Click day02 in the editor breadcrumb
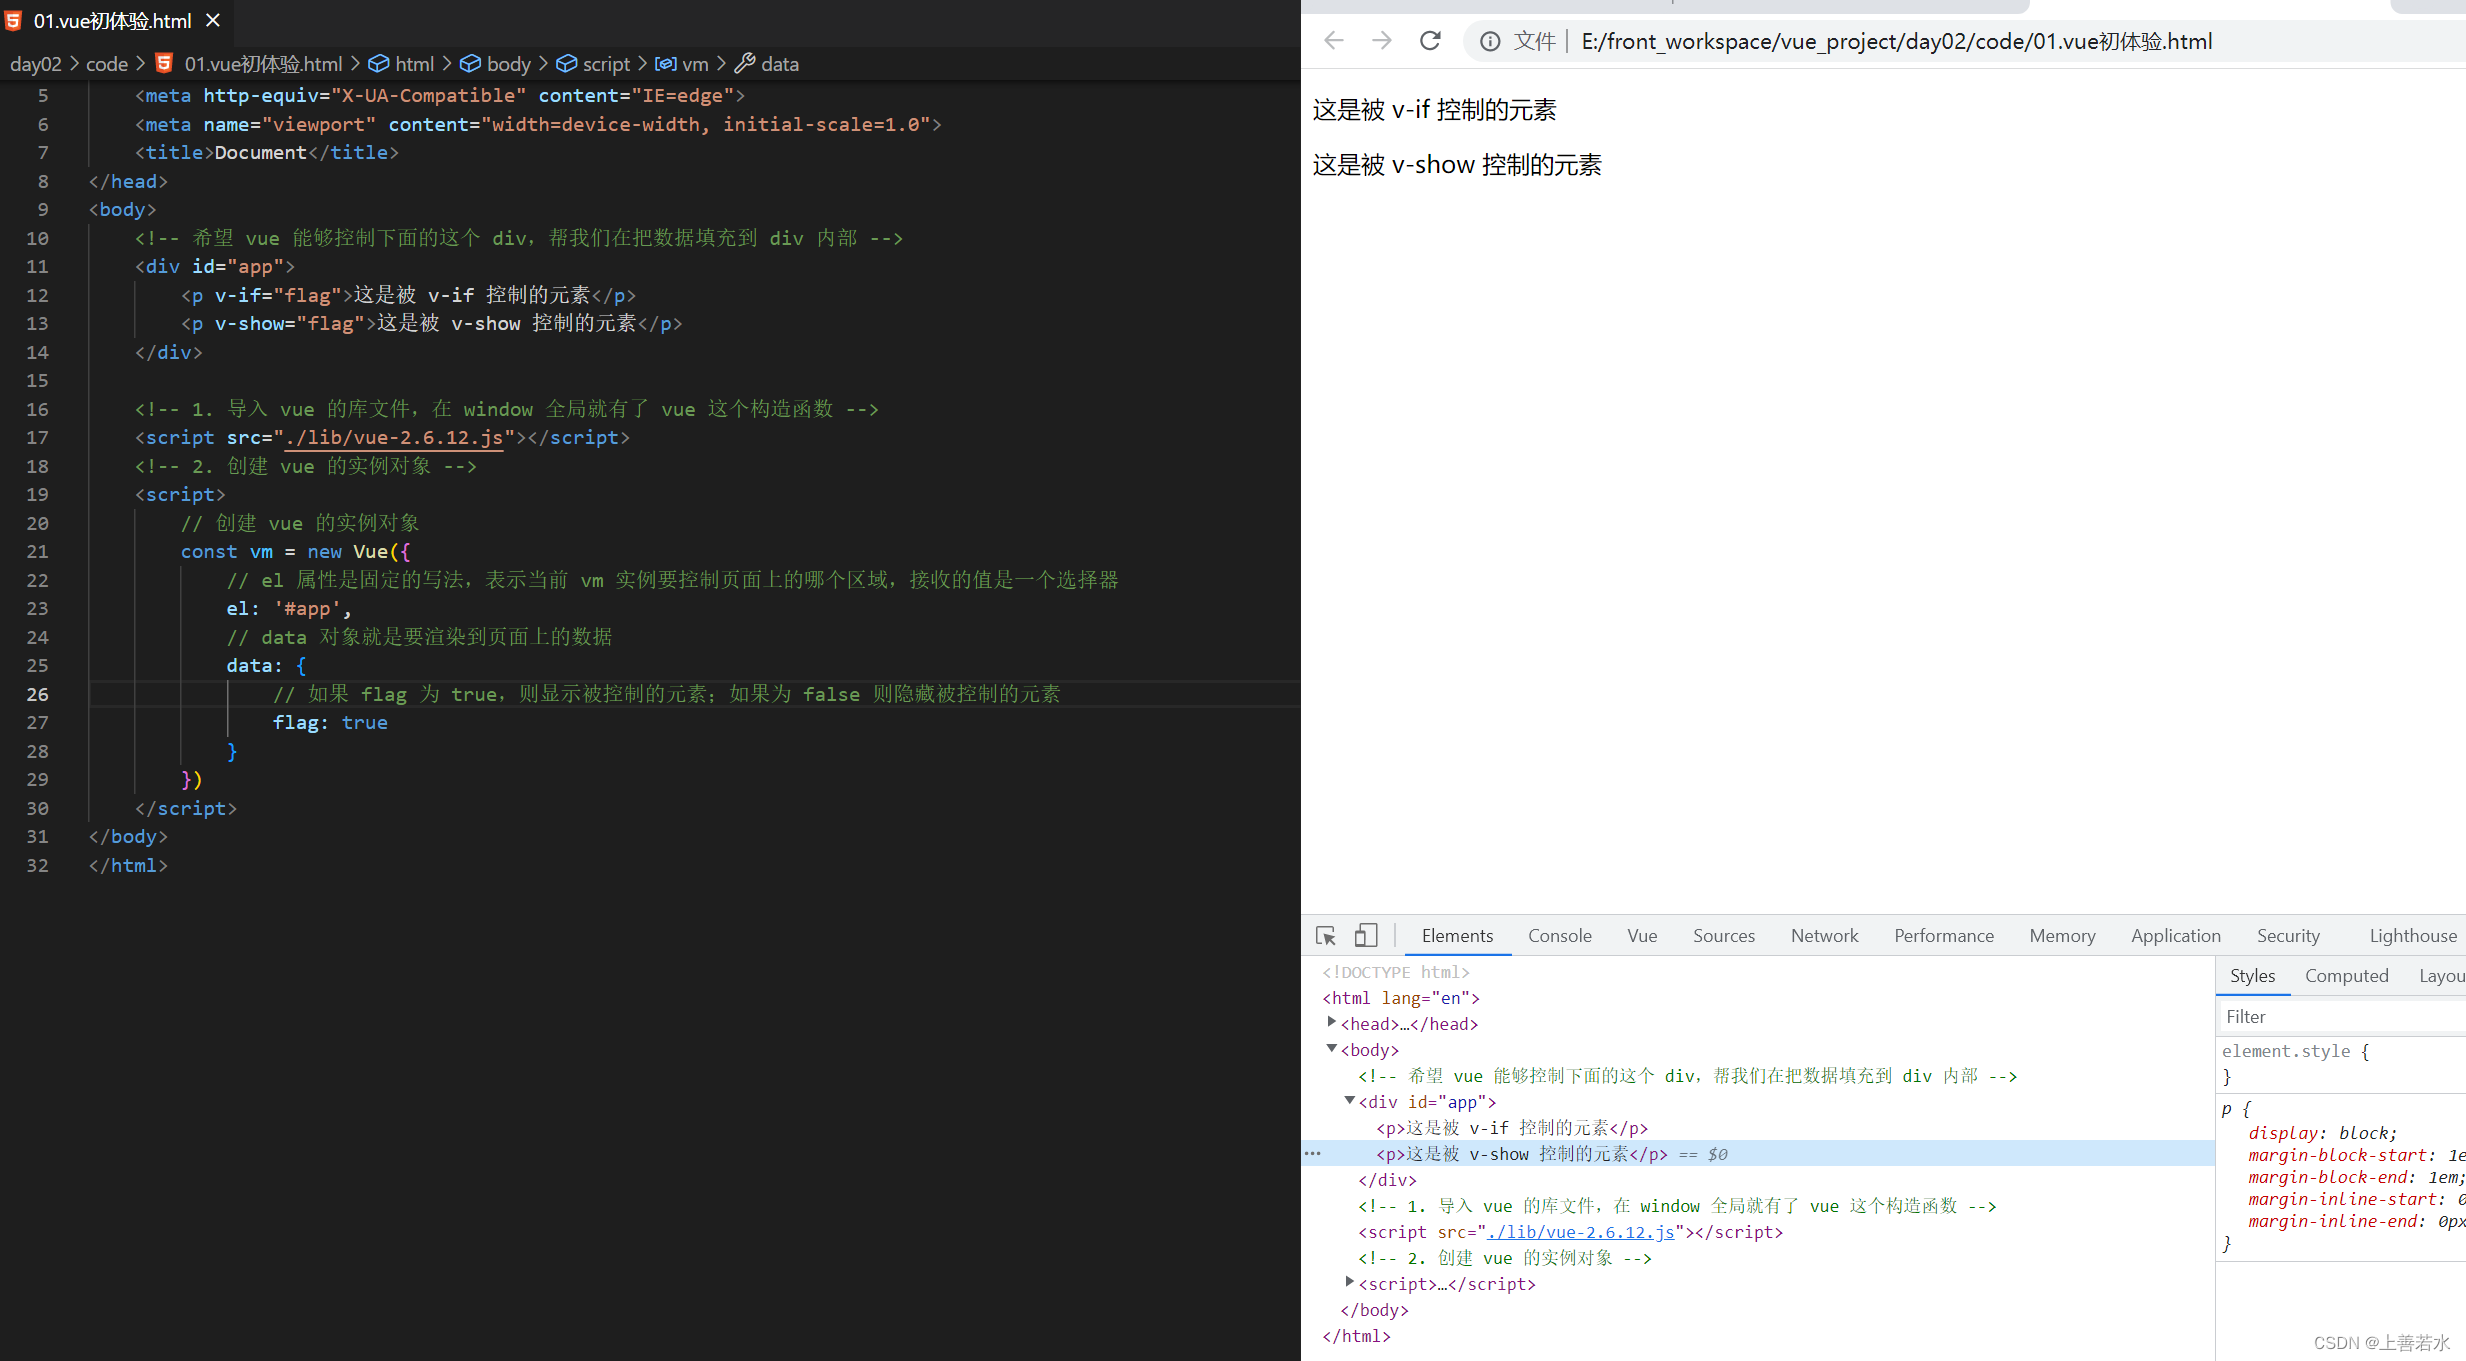The image size is (2466, 1361). click(x=36, y=64)
